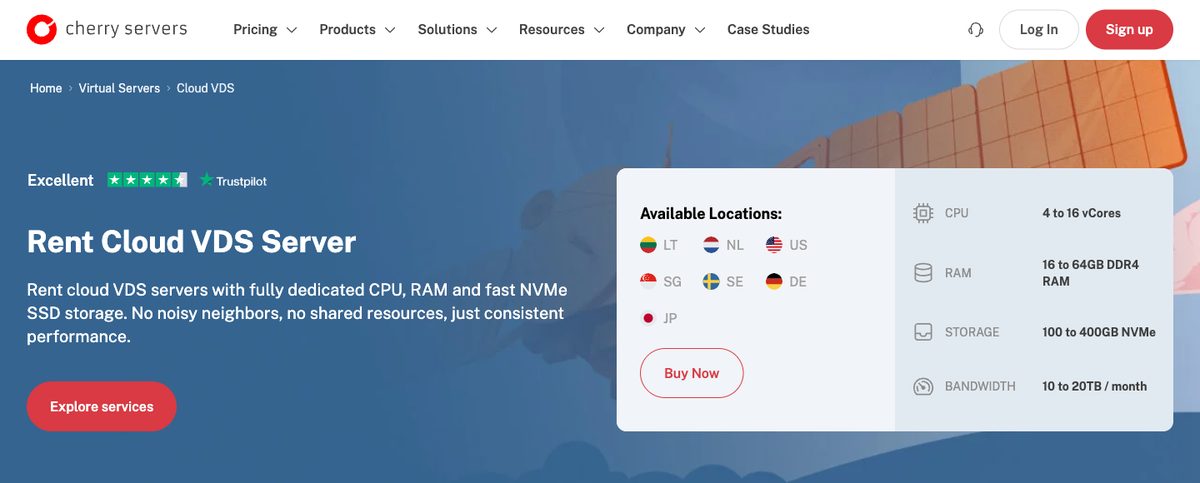
Task: Expand the Solutions dropdown menu
Action: click(457, 30)
